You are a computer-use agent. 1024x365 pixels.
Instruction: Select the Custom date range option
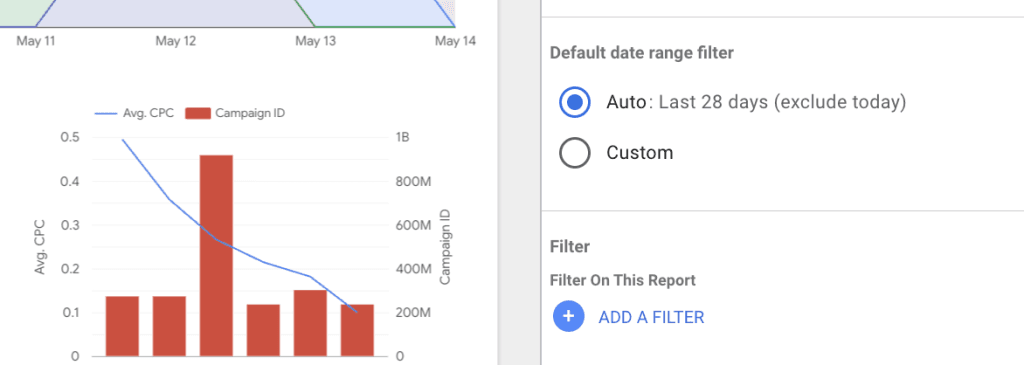tap(575, 153)
